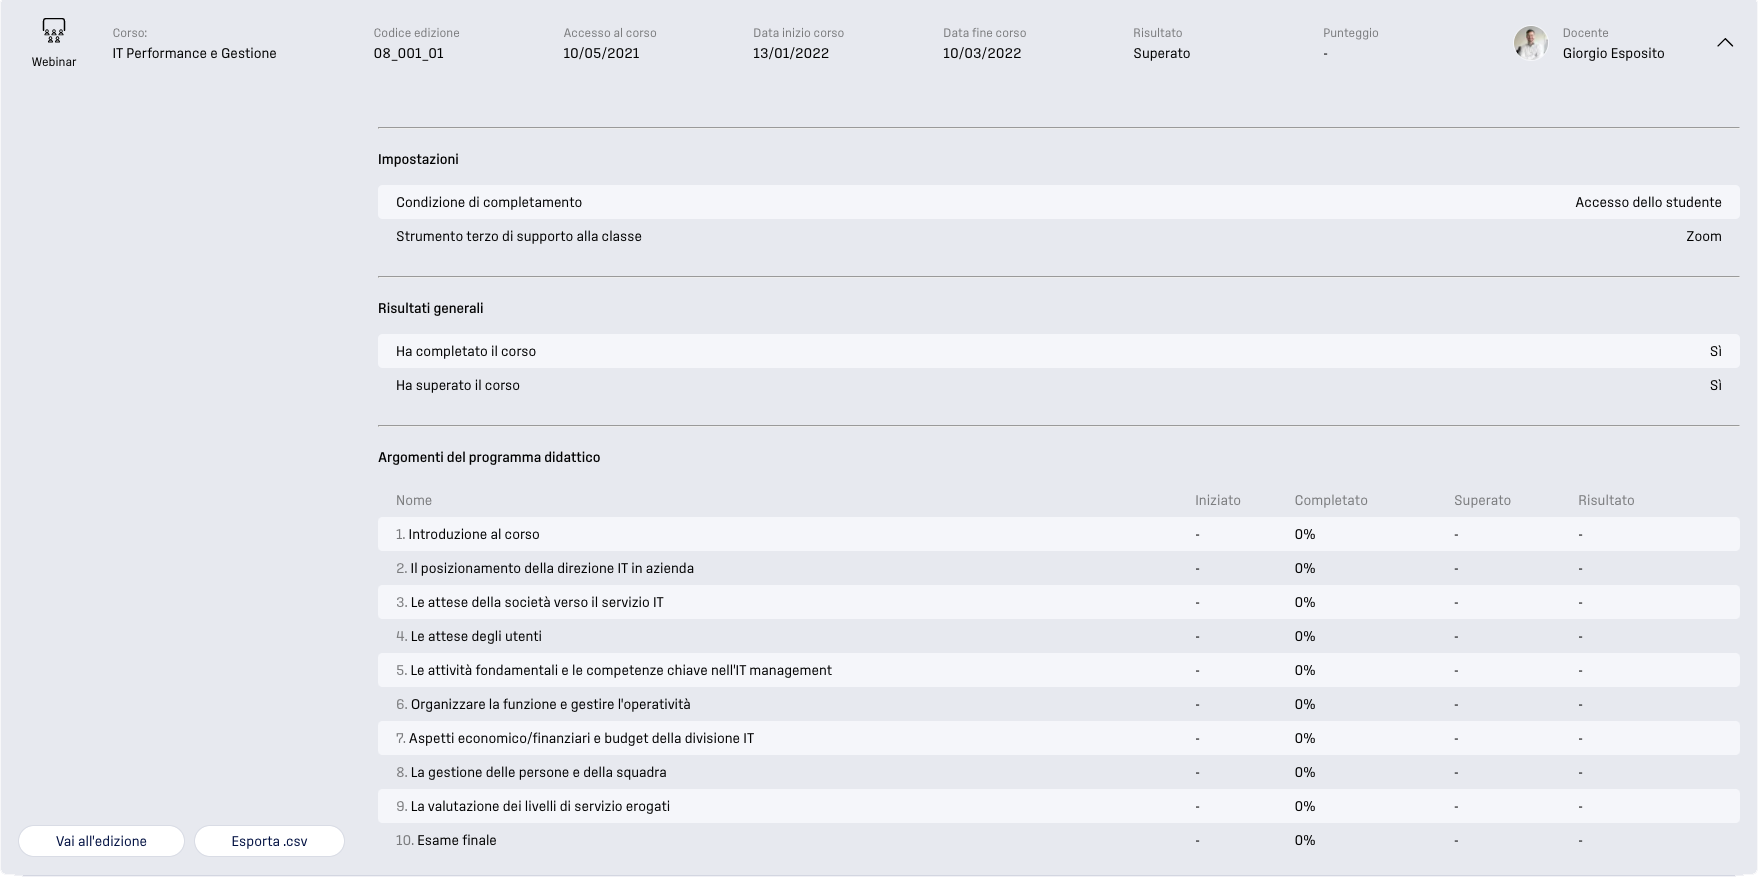Select the Ha completato il corso row

(x=1058, y=351)
